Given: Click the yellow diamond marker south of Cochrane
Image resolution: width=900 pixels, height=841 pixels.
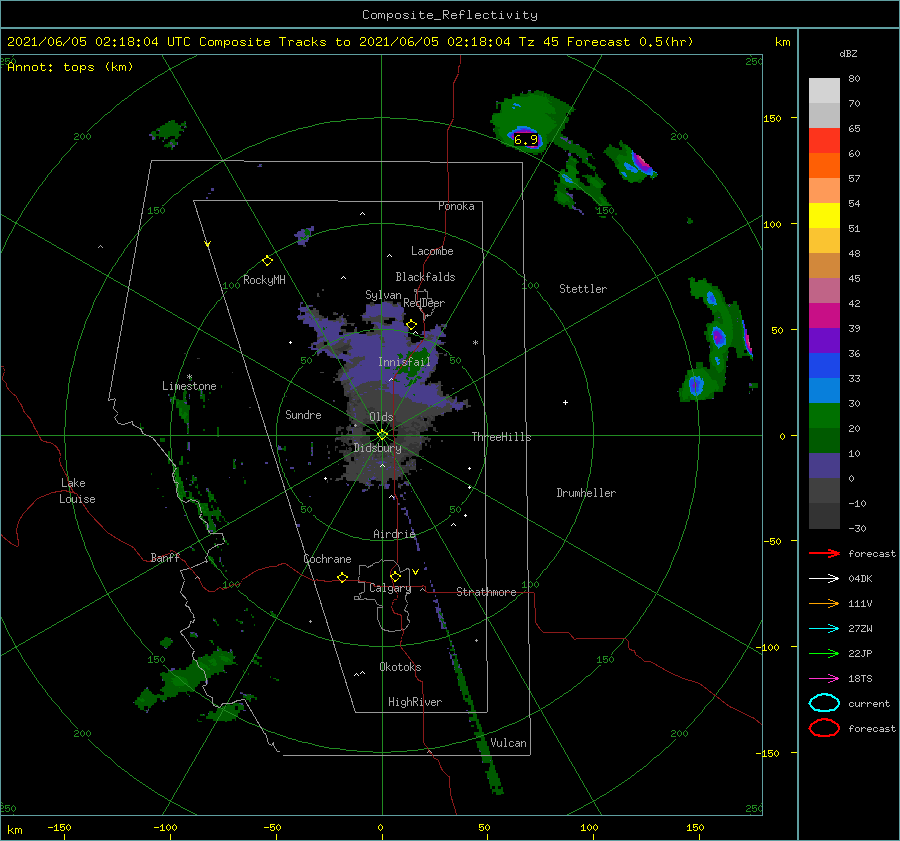Looking at the screenshot, I should (x=342, y=577).
